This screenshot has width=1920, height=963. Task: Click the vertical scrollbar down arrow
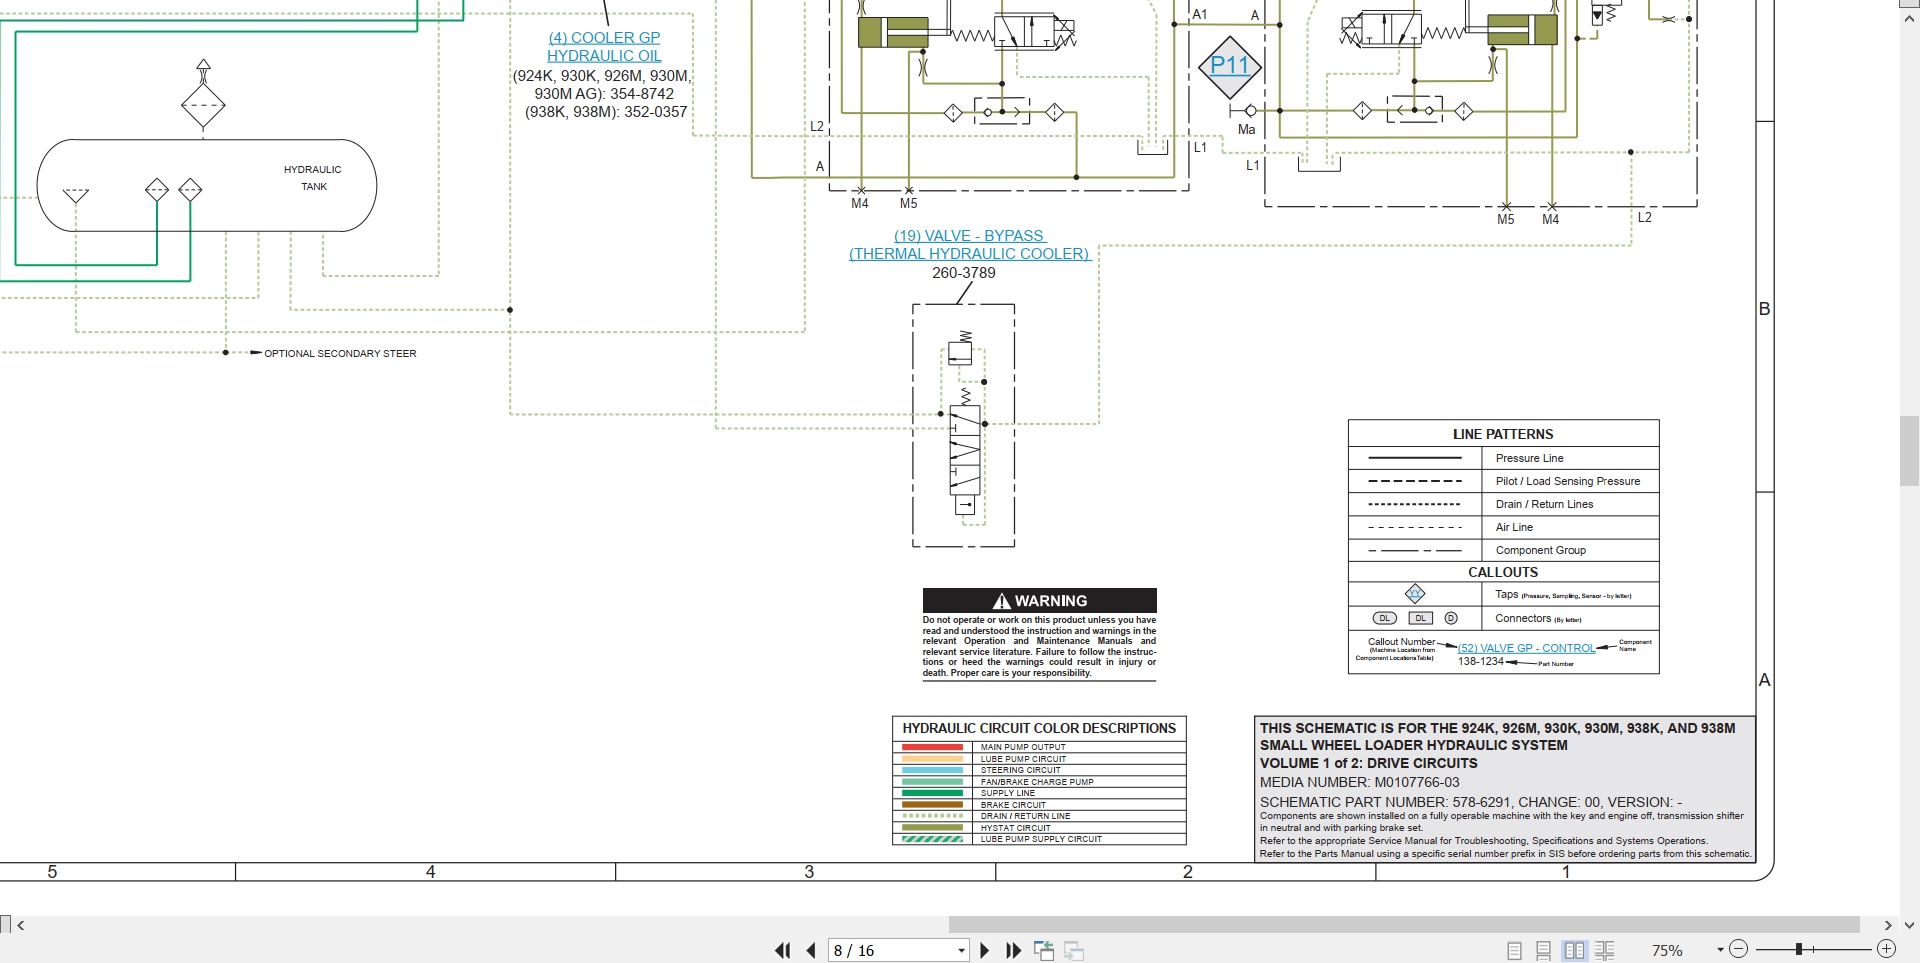[x=1910, y=925]
